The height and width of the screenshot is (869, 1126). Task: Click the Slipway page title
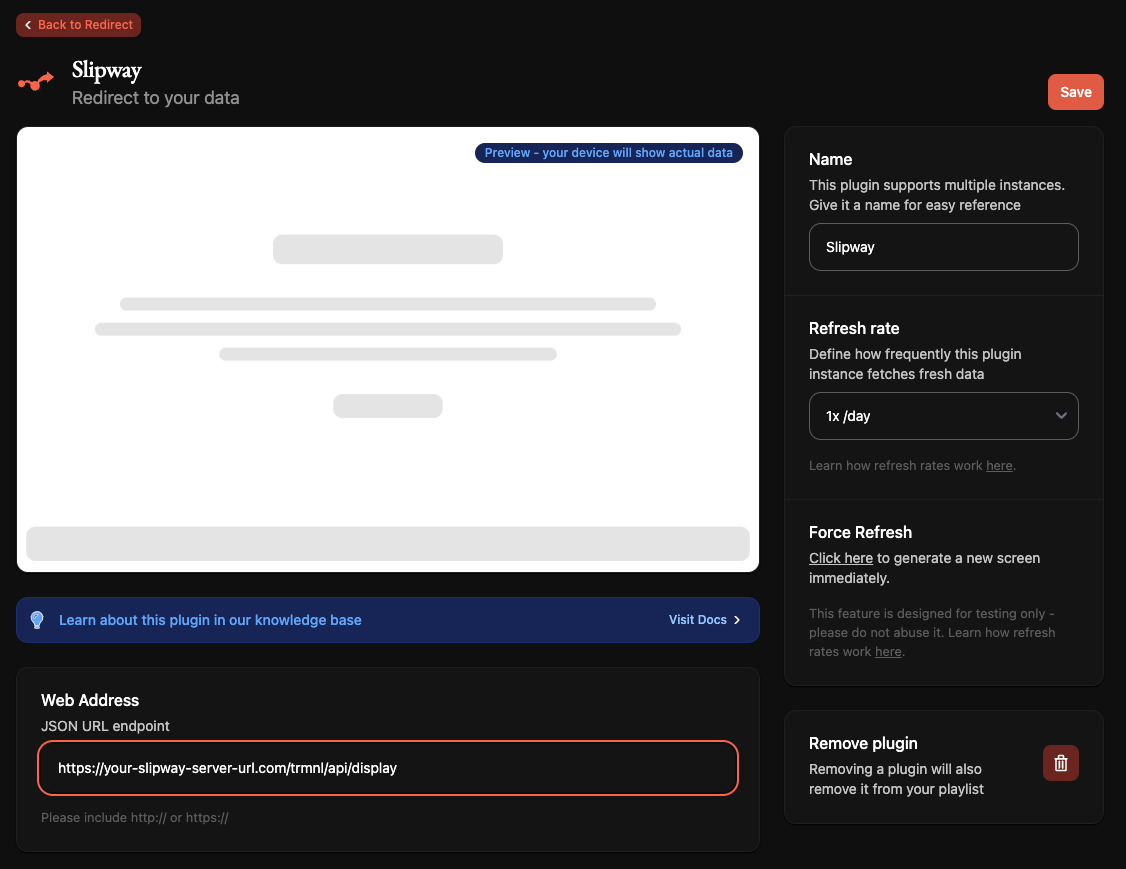106,70
